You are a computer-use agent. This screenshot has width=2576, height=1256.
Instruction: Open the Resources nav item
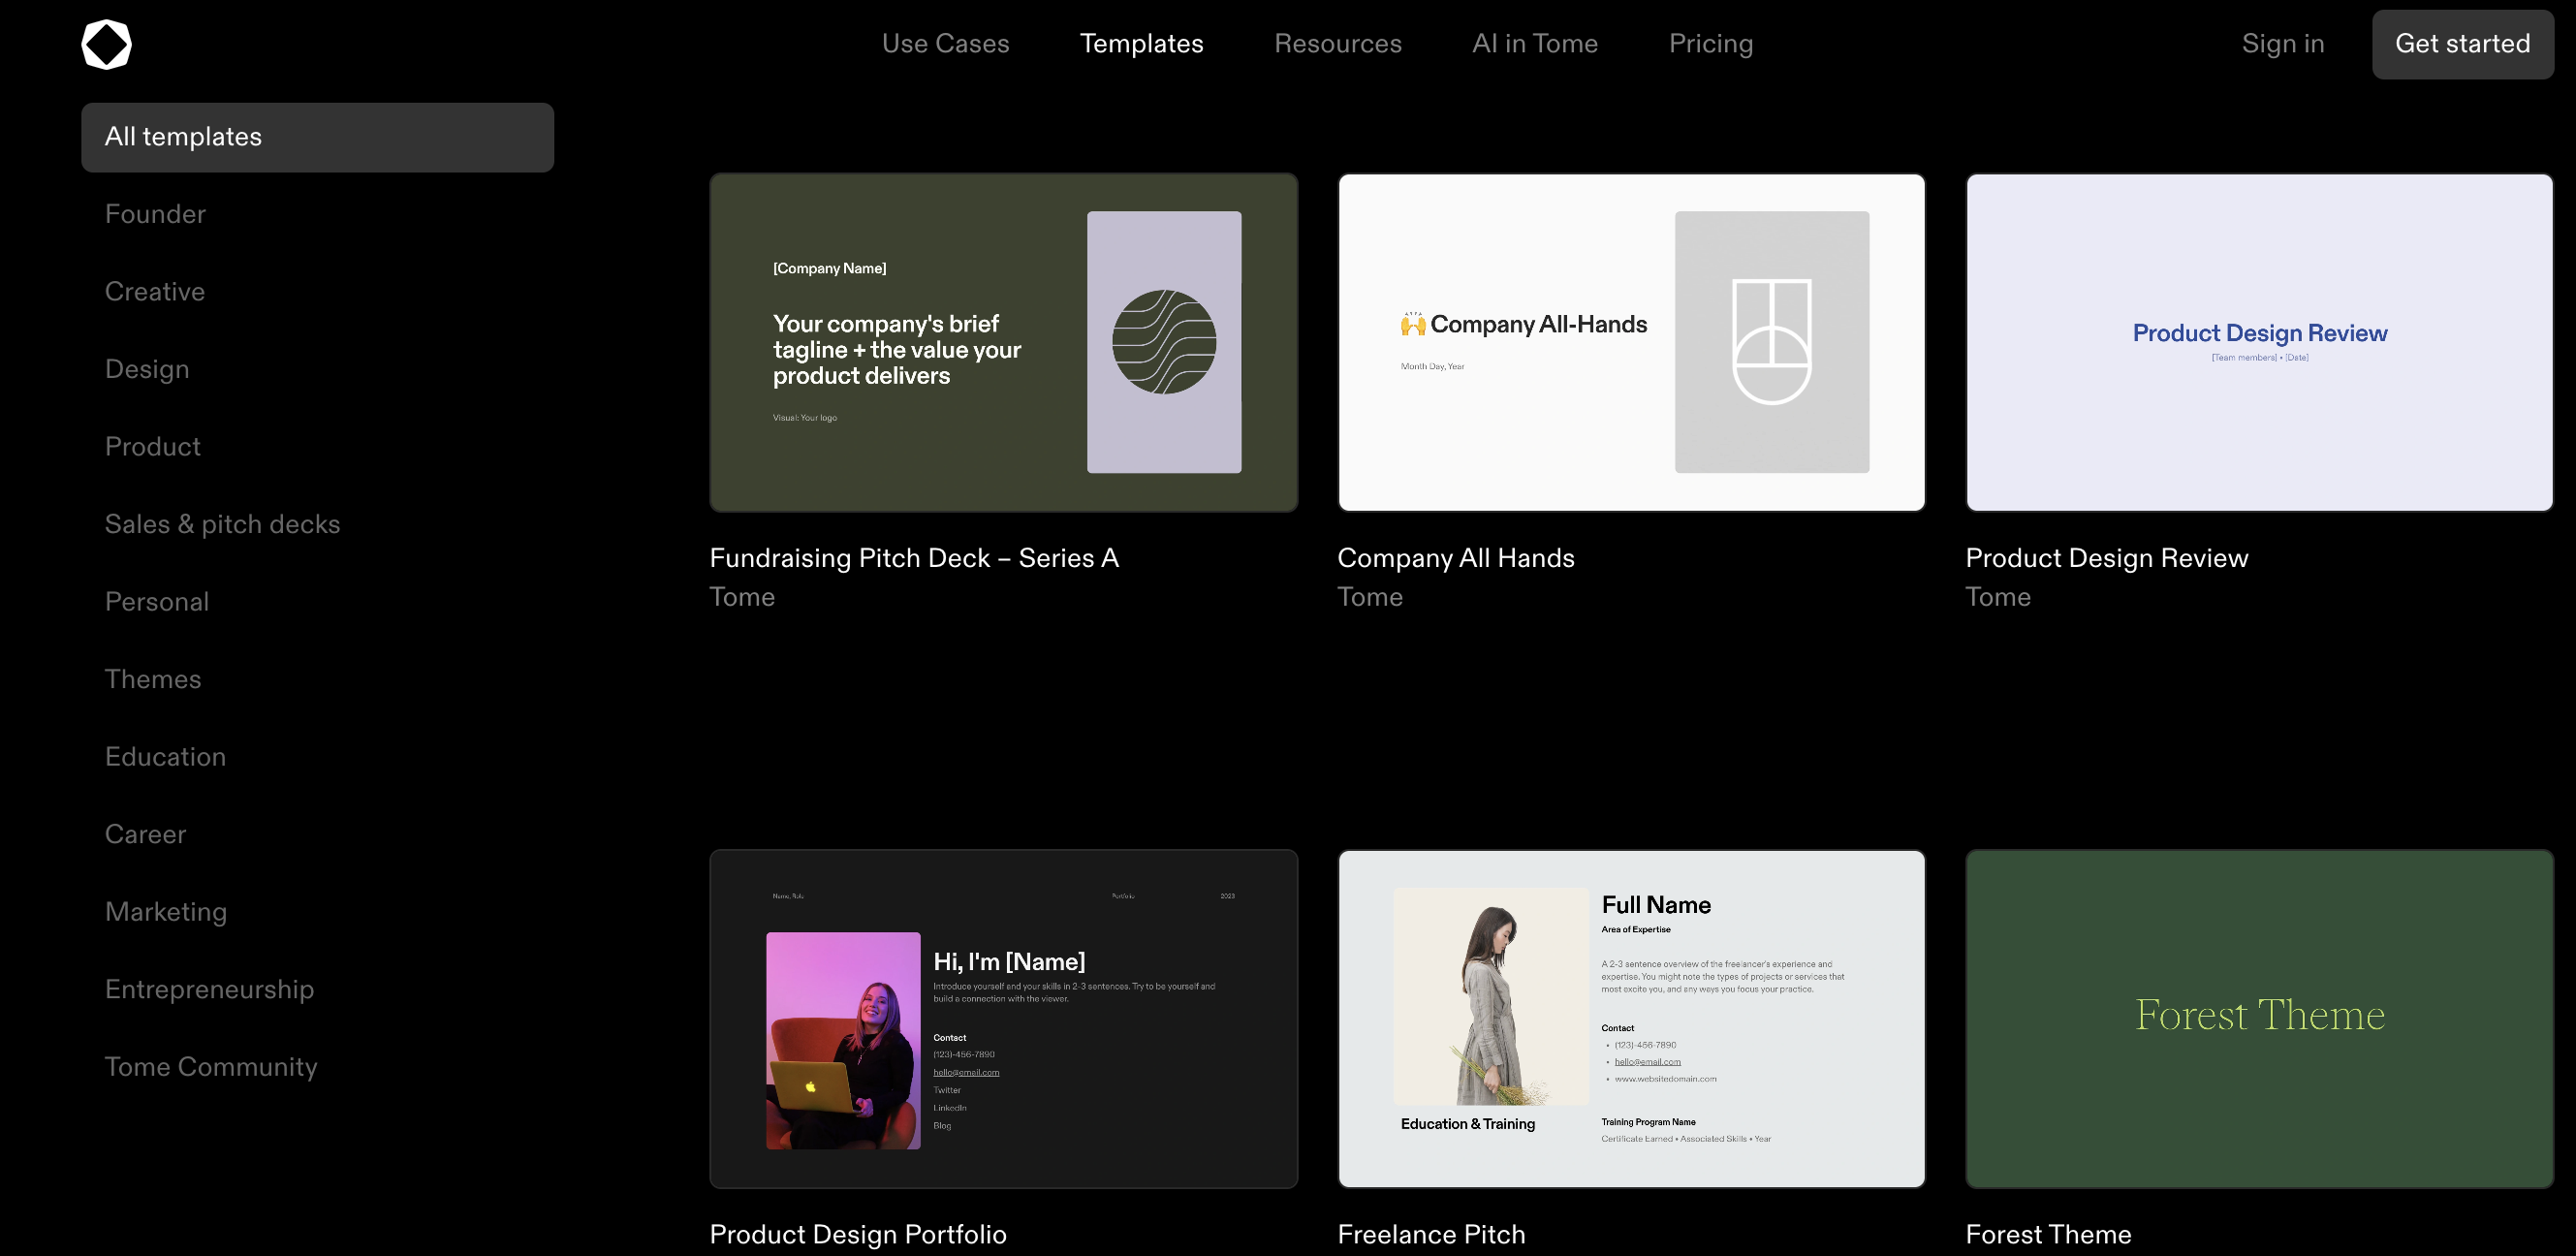click(x=1337, y=44)
